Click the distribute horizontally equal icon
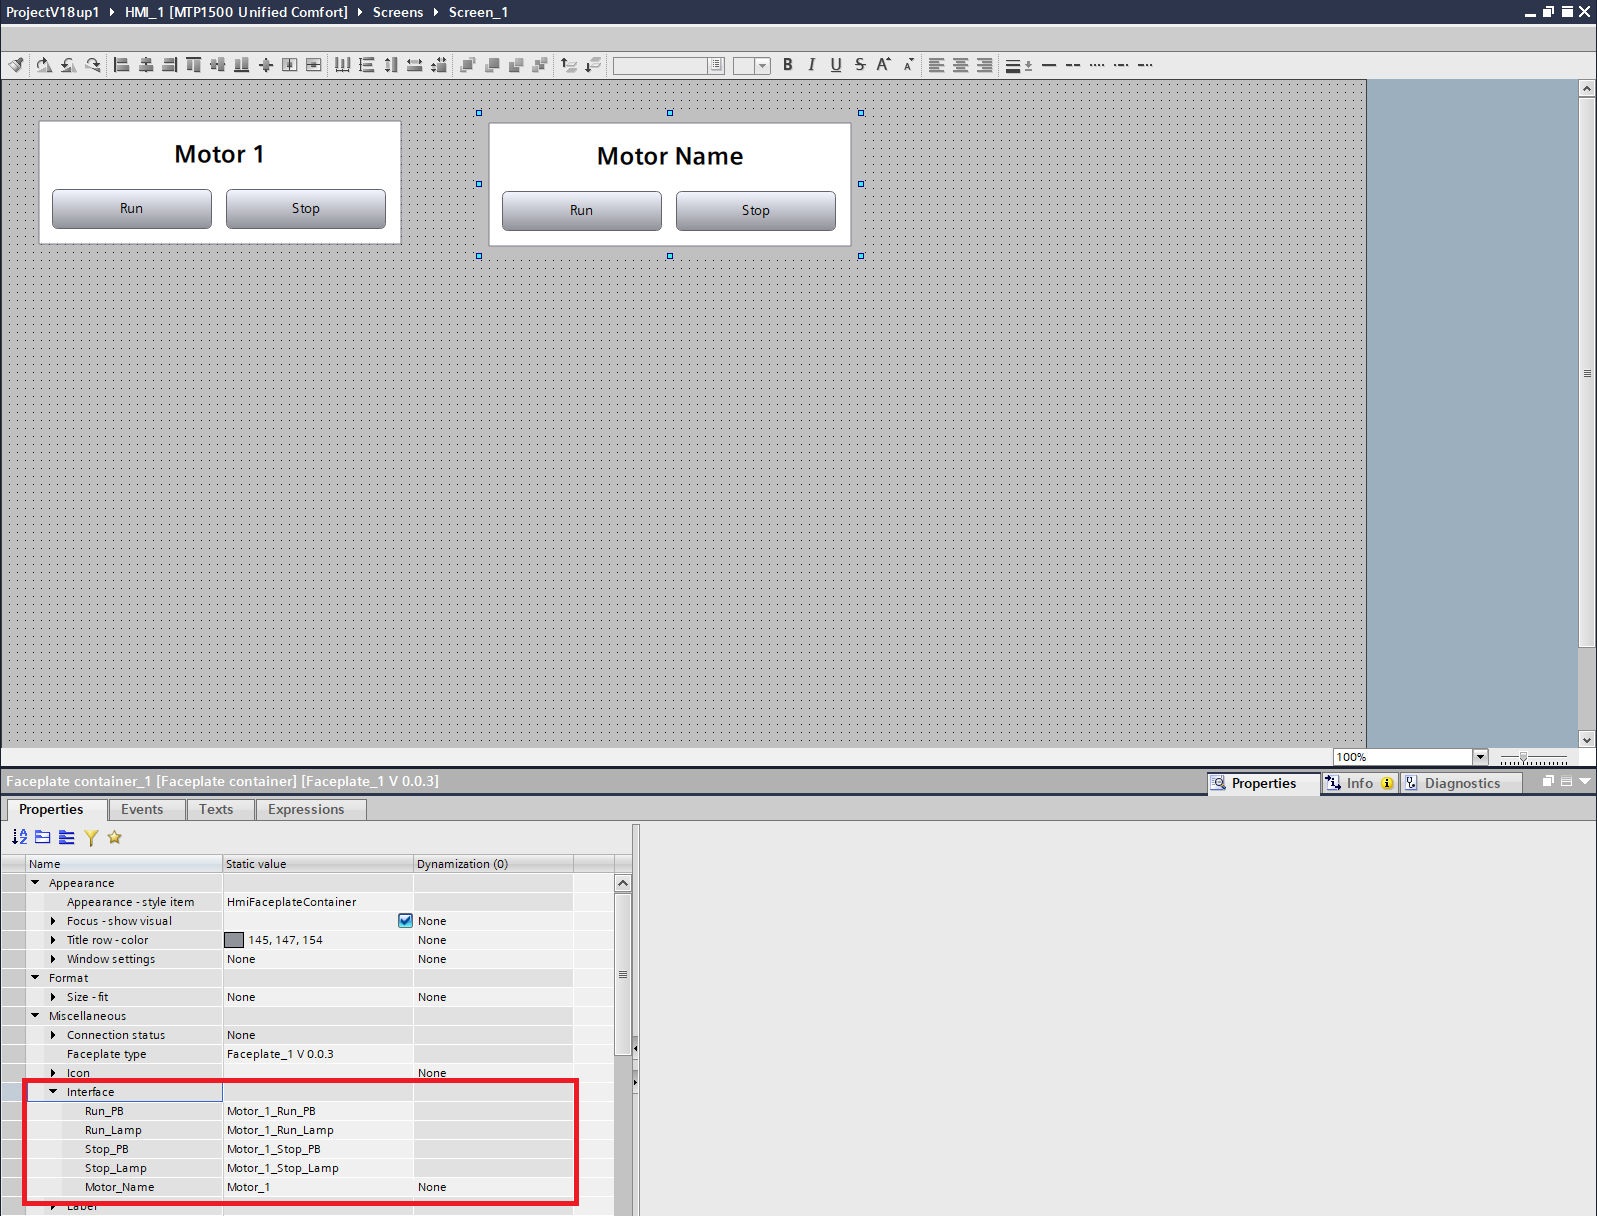The width and height of the screenshot is (1597, 1216). pos(343,65)
